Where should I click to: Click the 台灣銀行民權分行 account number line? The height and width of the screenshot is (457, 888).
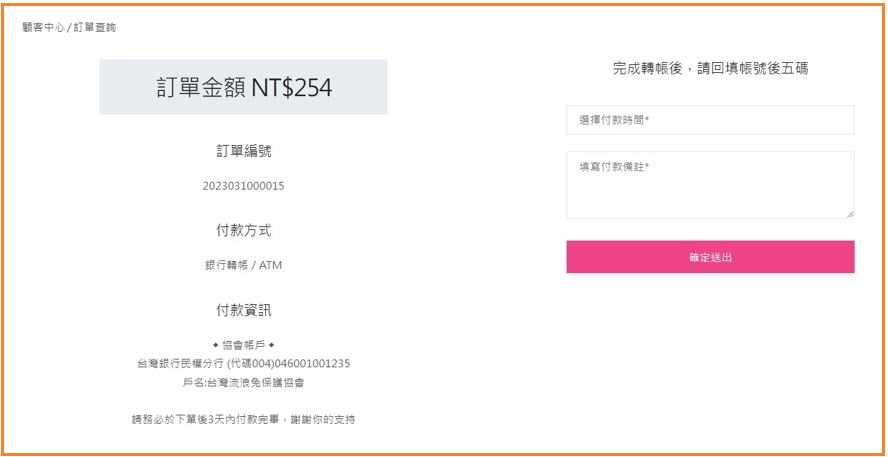(x=243, y=363)
